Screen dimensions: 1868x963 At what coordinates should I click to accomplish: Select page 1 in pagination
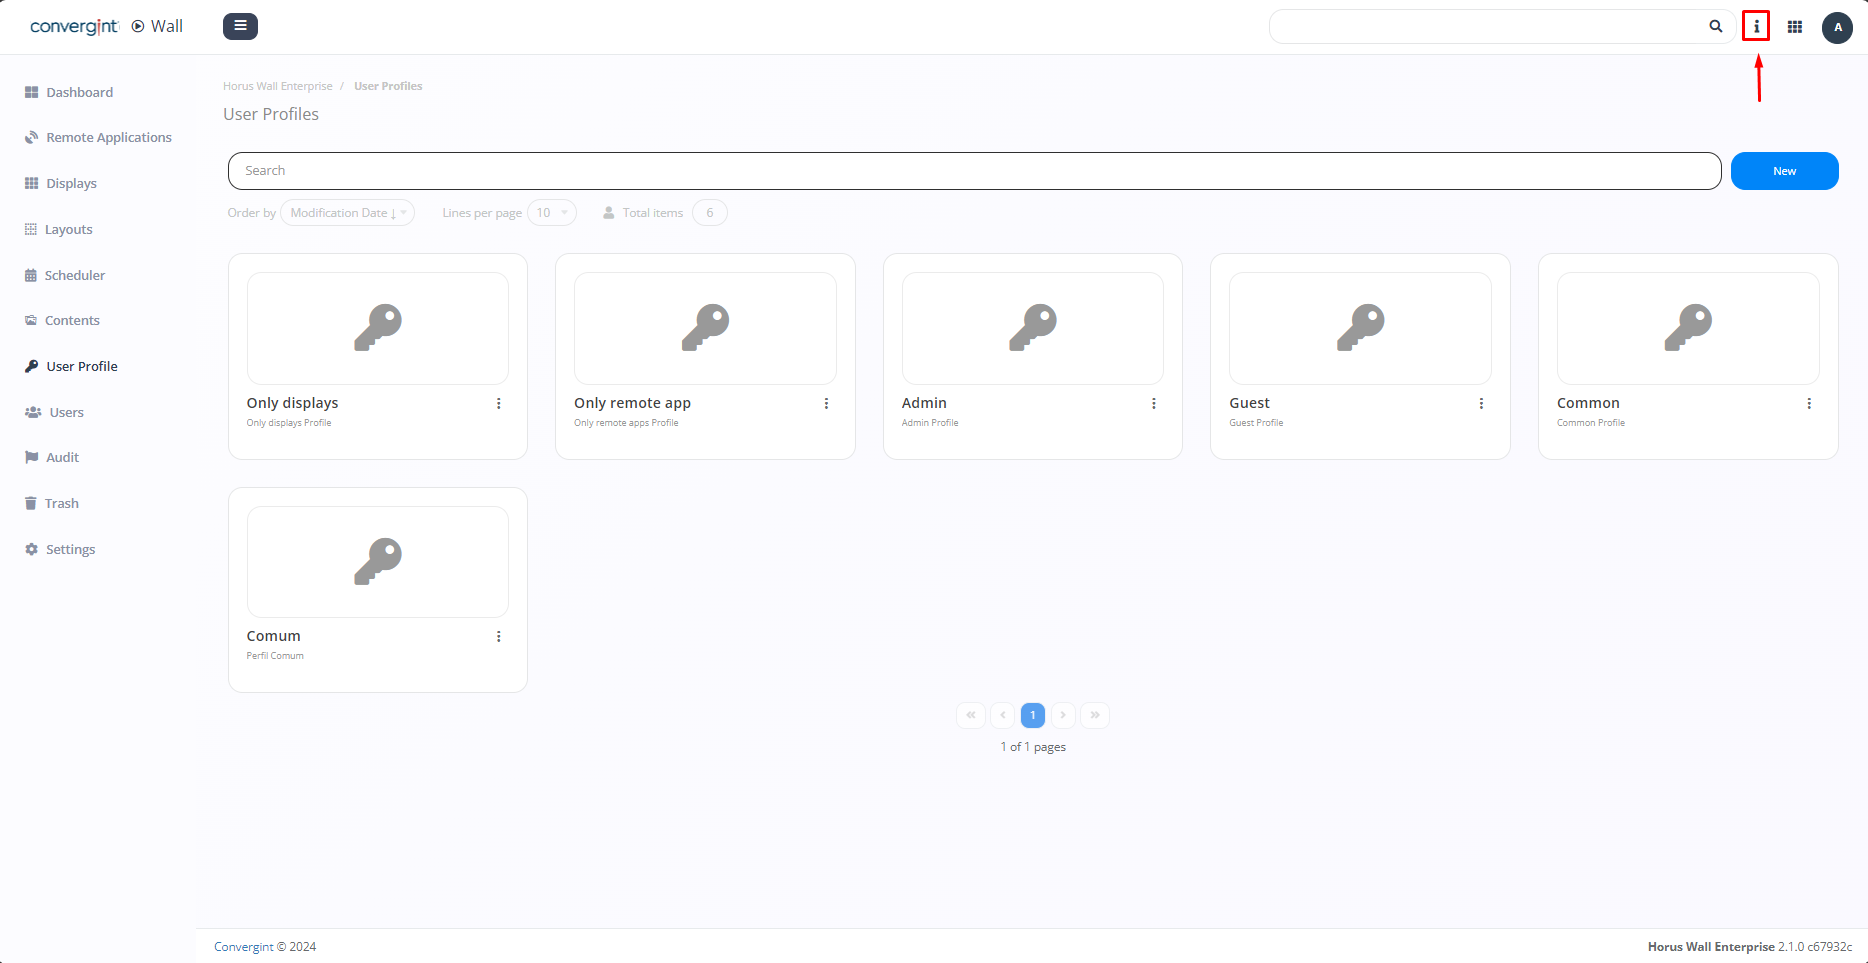tap(1033, 715)
